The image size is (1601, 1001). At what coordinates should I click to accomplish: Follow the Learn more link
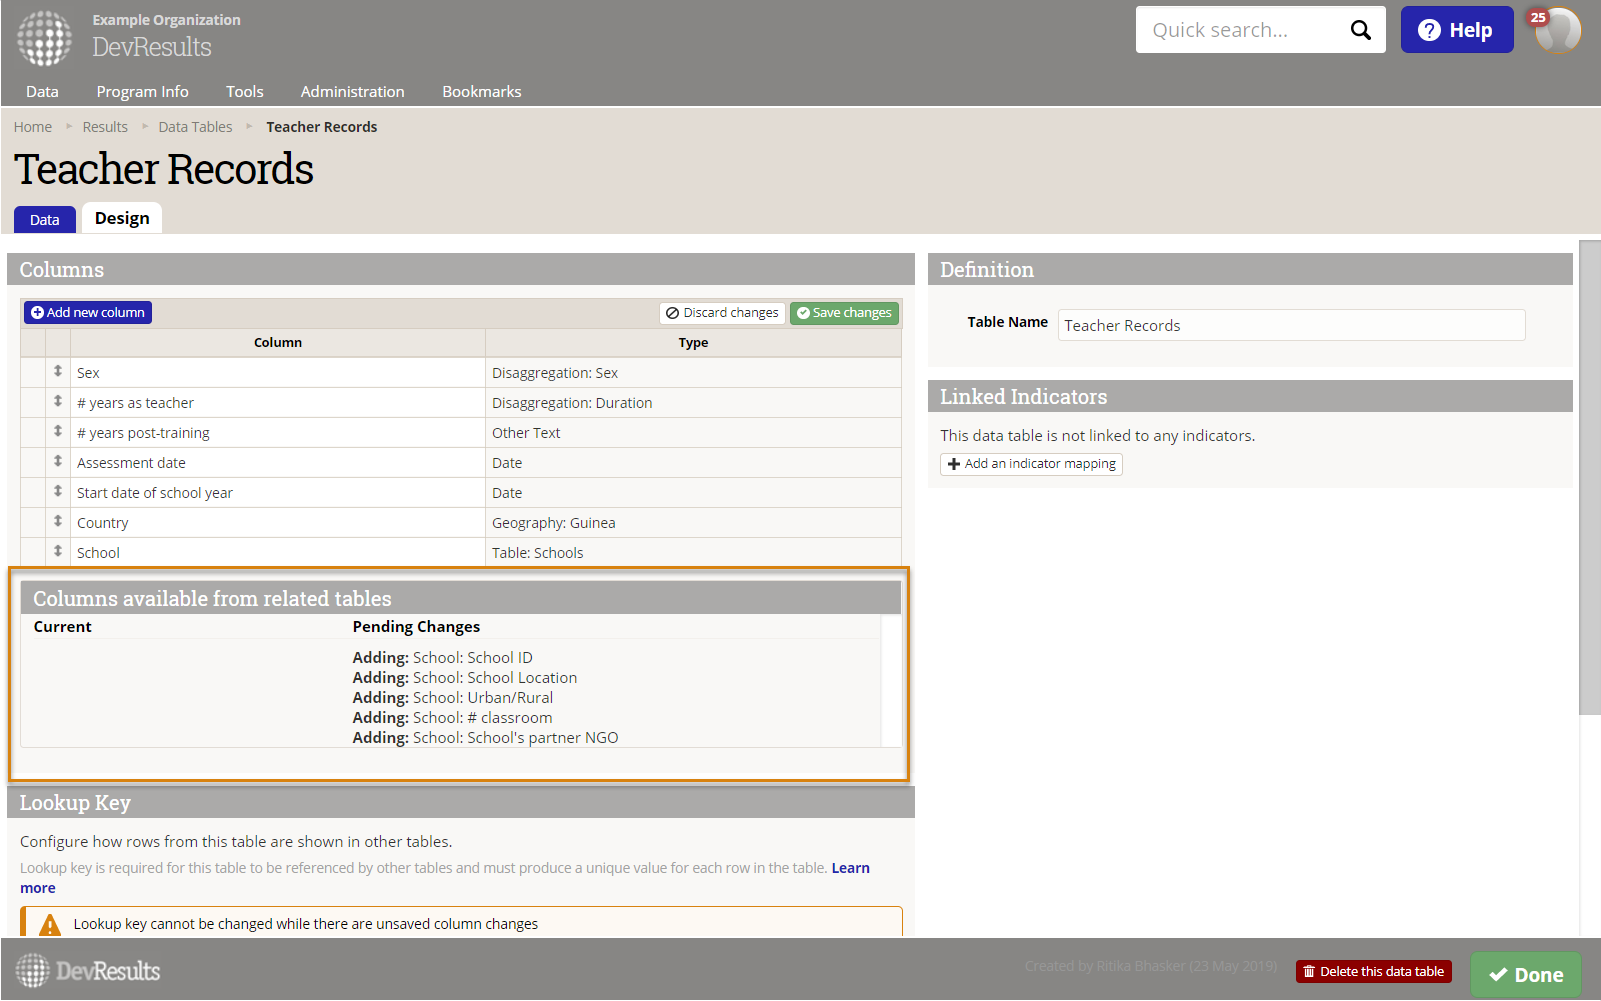coord(850,868)
